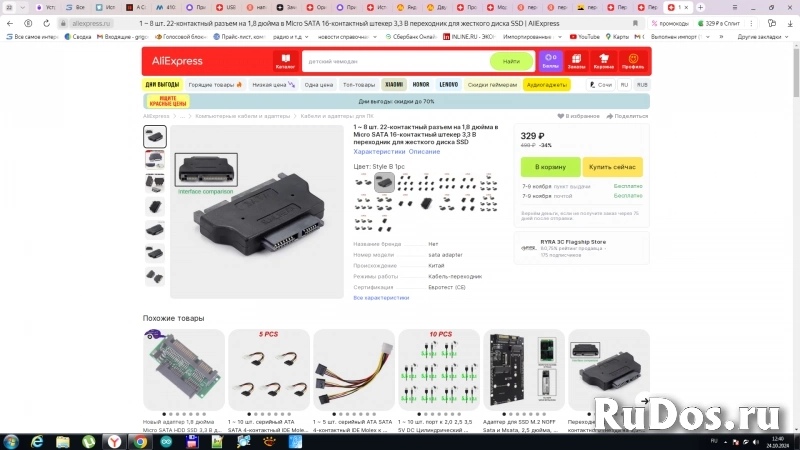Open RYRA 3C Flagship Store link
The height and width of the screenshot is (450, 800).
(x=573, y=242)
